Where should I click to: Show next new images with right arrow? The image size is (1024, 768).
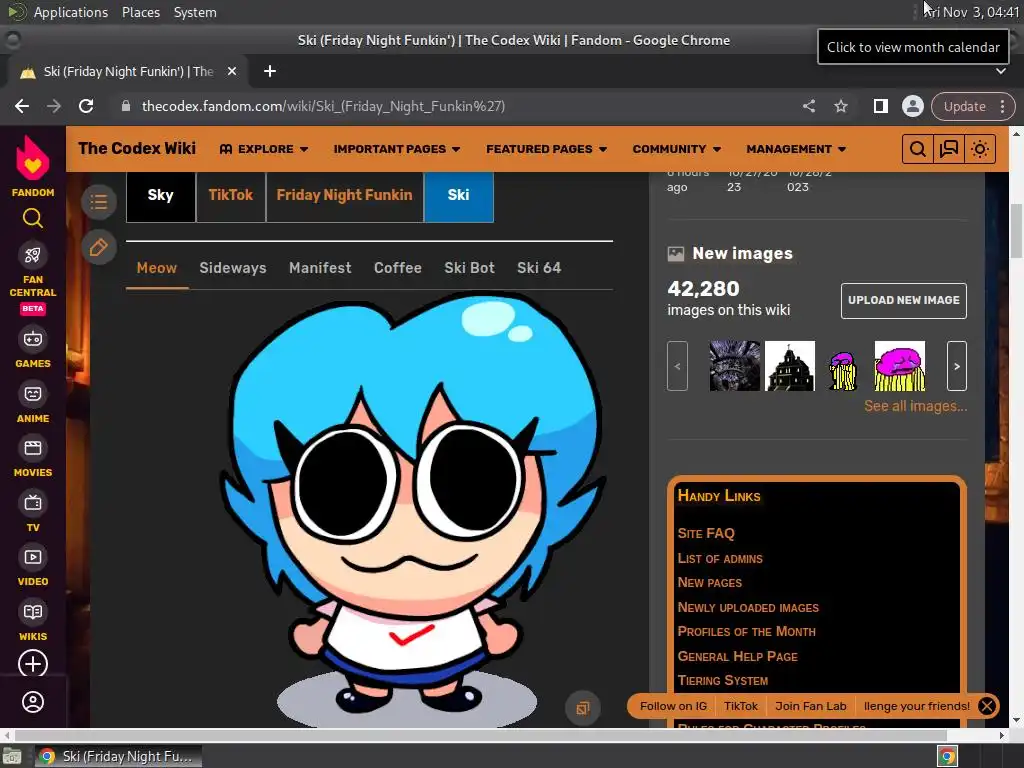click(x=957, y=366)
